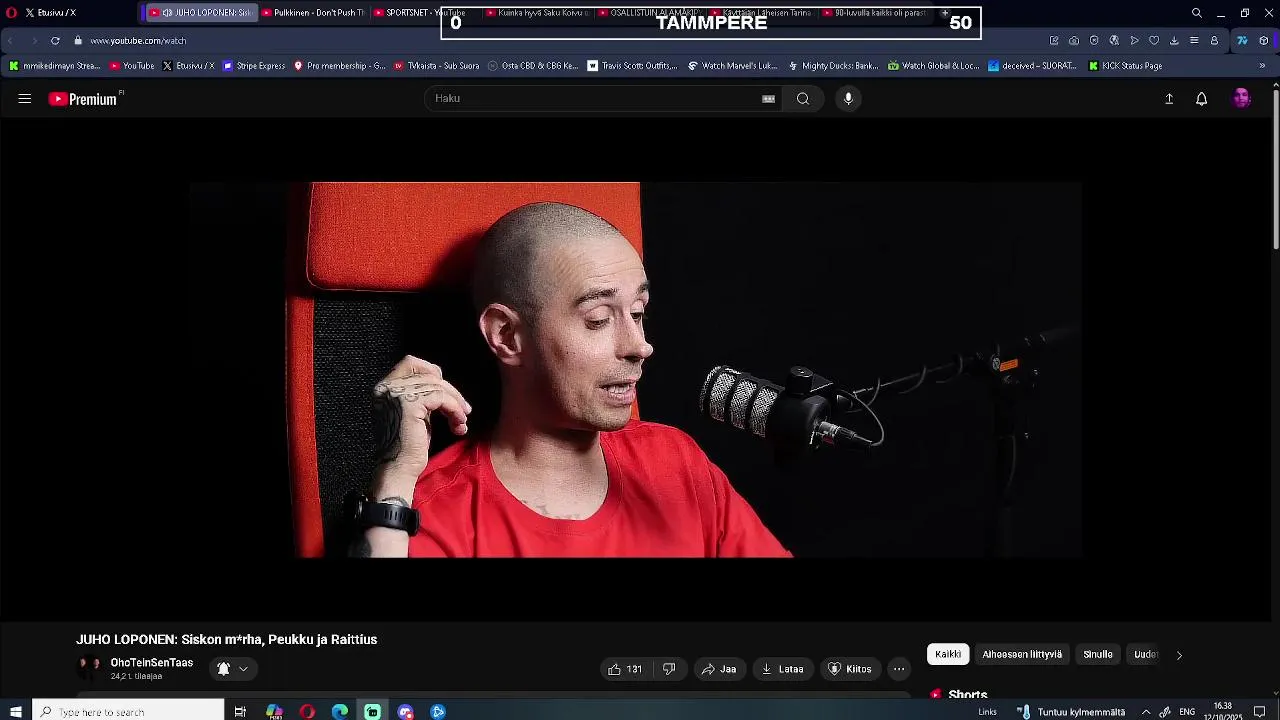This screenshot has height=720, width=1280.
Task: Switch to Pulkkinen - Don't Push tab
Action: click(x=313, y=13)
